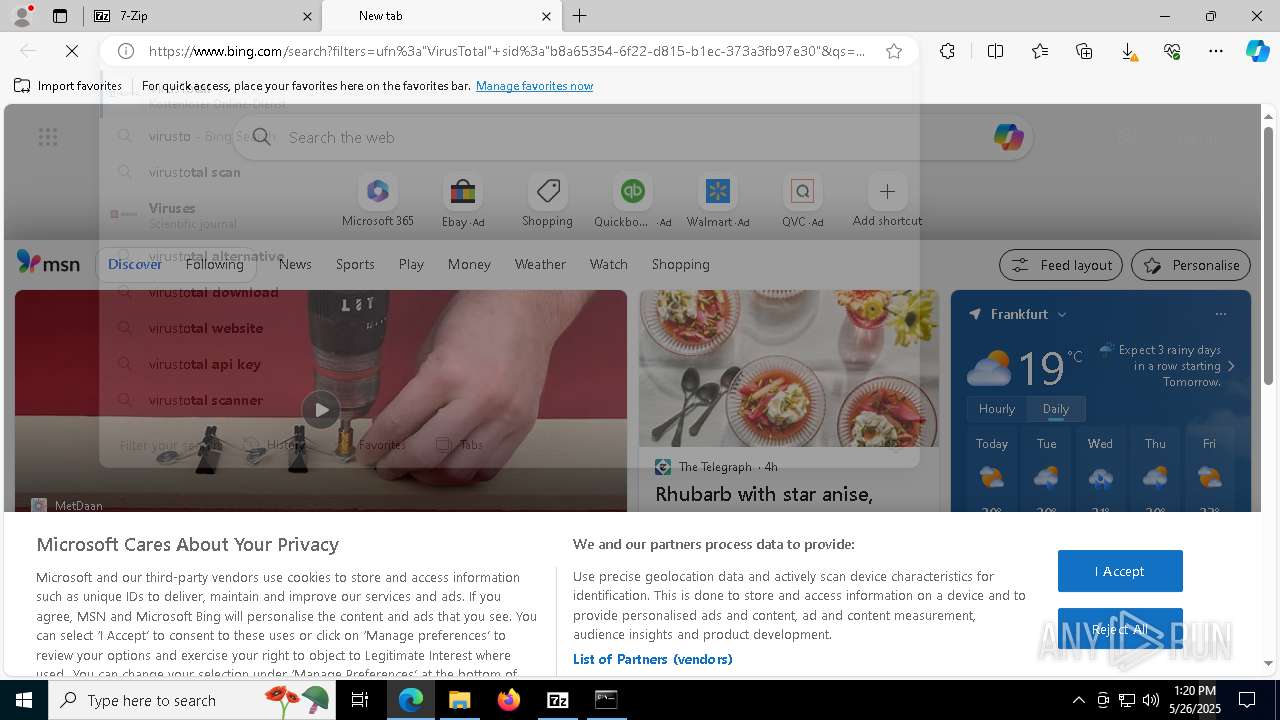Open Firefox from taskbar

coord(508,700)
